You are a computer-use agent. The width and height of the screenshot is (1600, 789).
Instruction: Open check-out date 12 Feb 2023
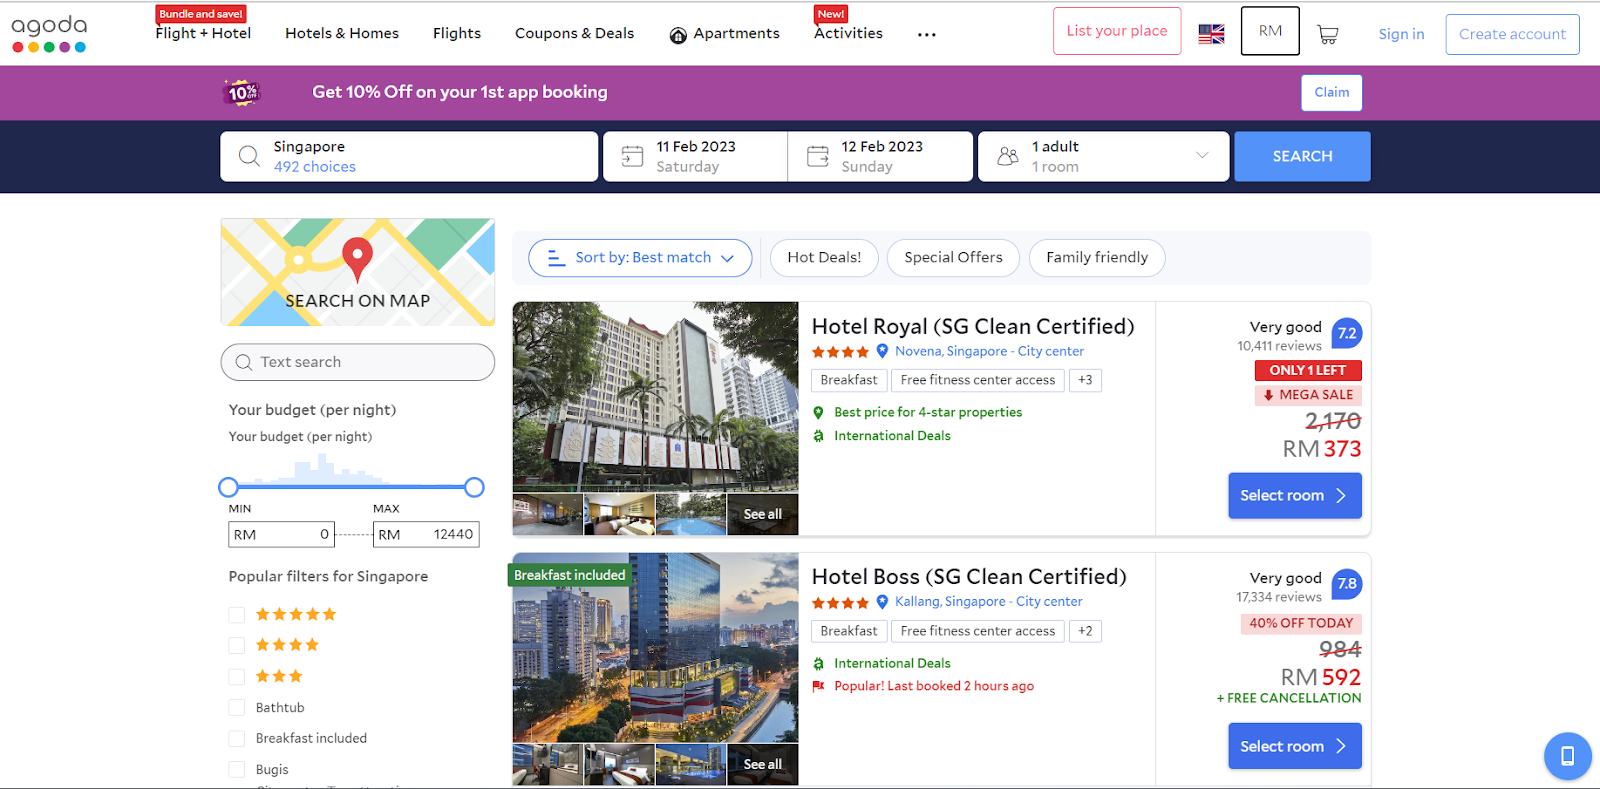880,156
